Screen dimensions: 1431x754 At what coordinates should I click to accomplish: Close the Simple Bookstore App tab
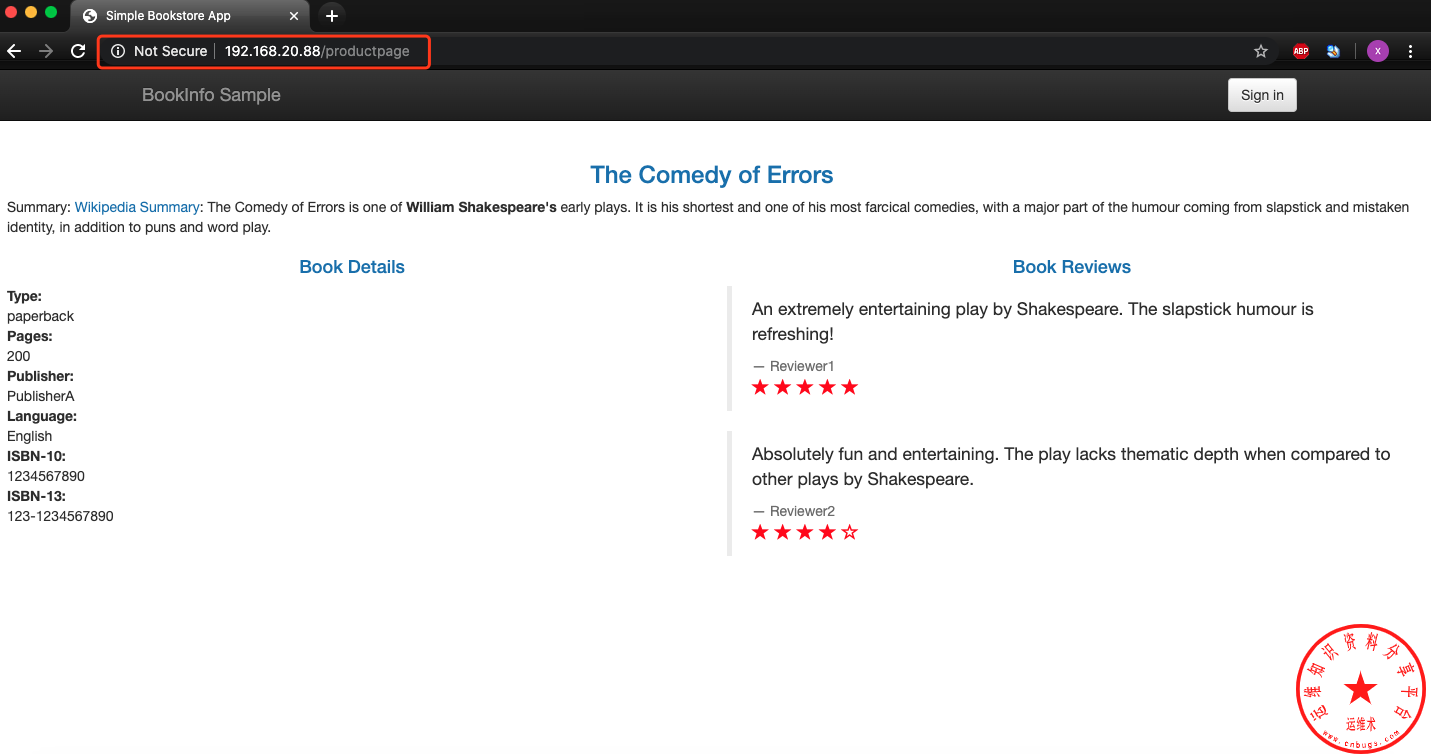[x=296, y=16]
